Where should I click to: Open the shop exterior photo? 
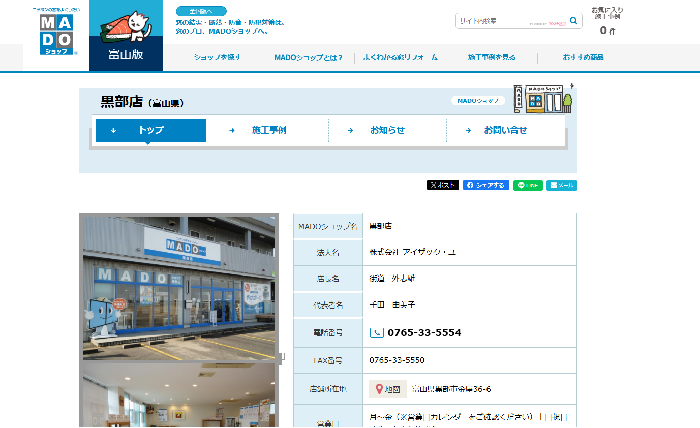(x=179, y=288)
